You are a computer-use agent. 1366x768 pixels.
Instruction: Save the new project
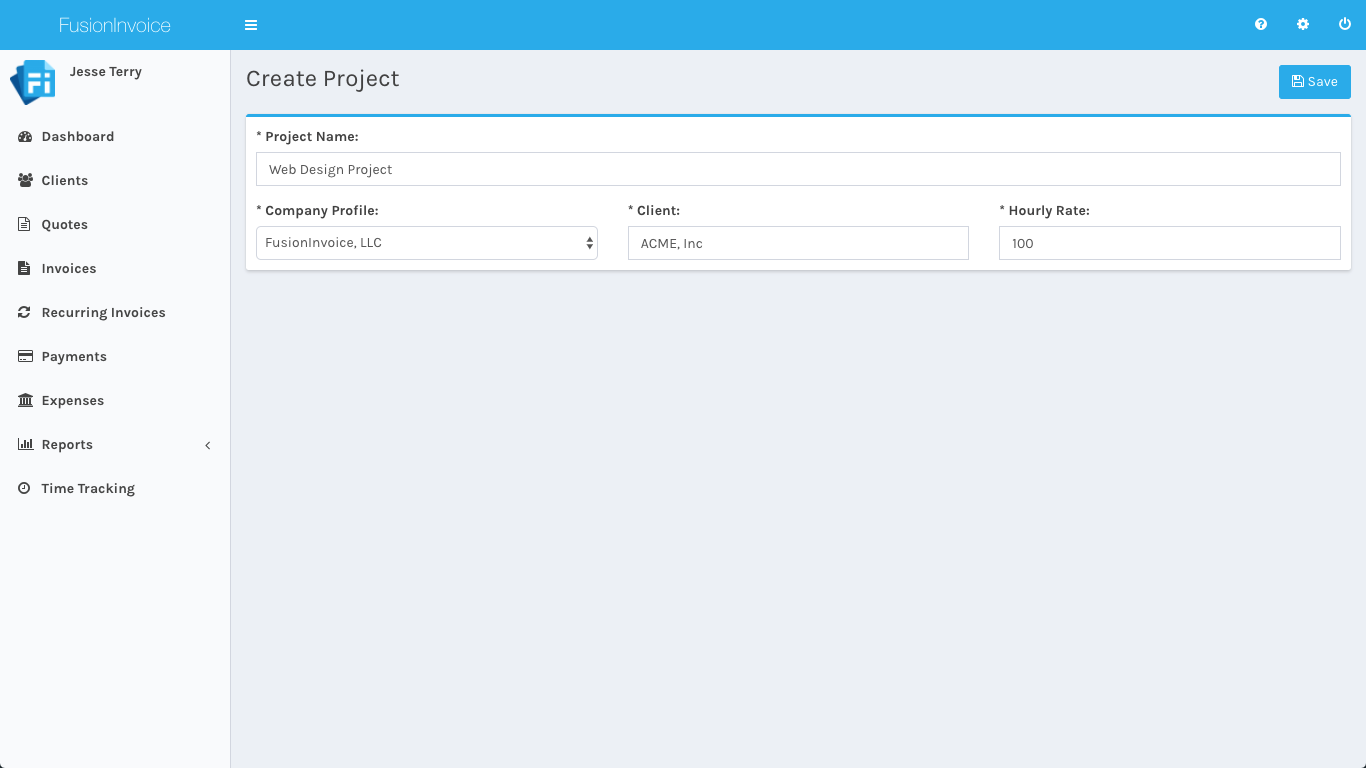[x=1314, y=82]
